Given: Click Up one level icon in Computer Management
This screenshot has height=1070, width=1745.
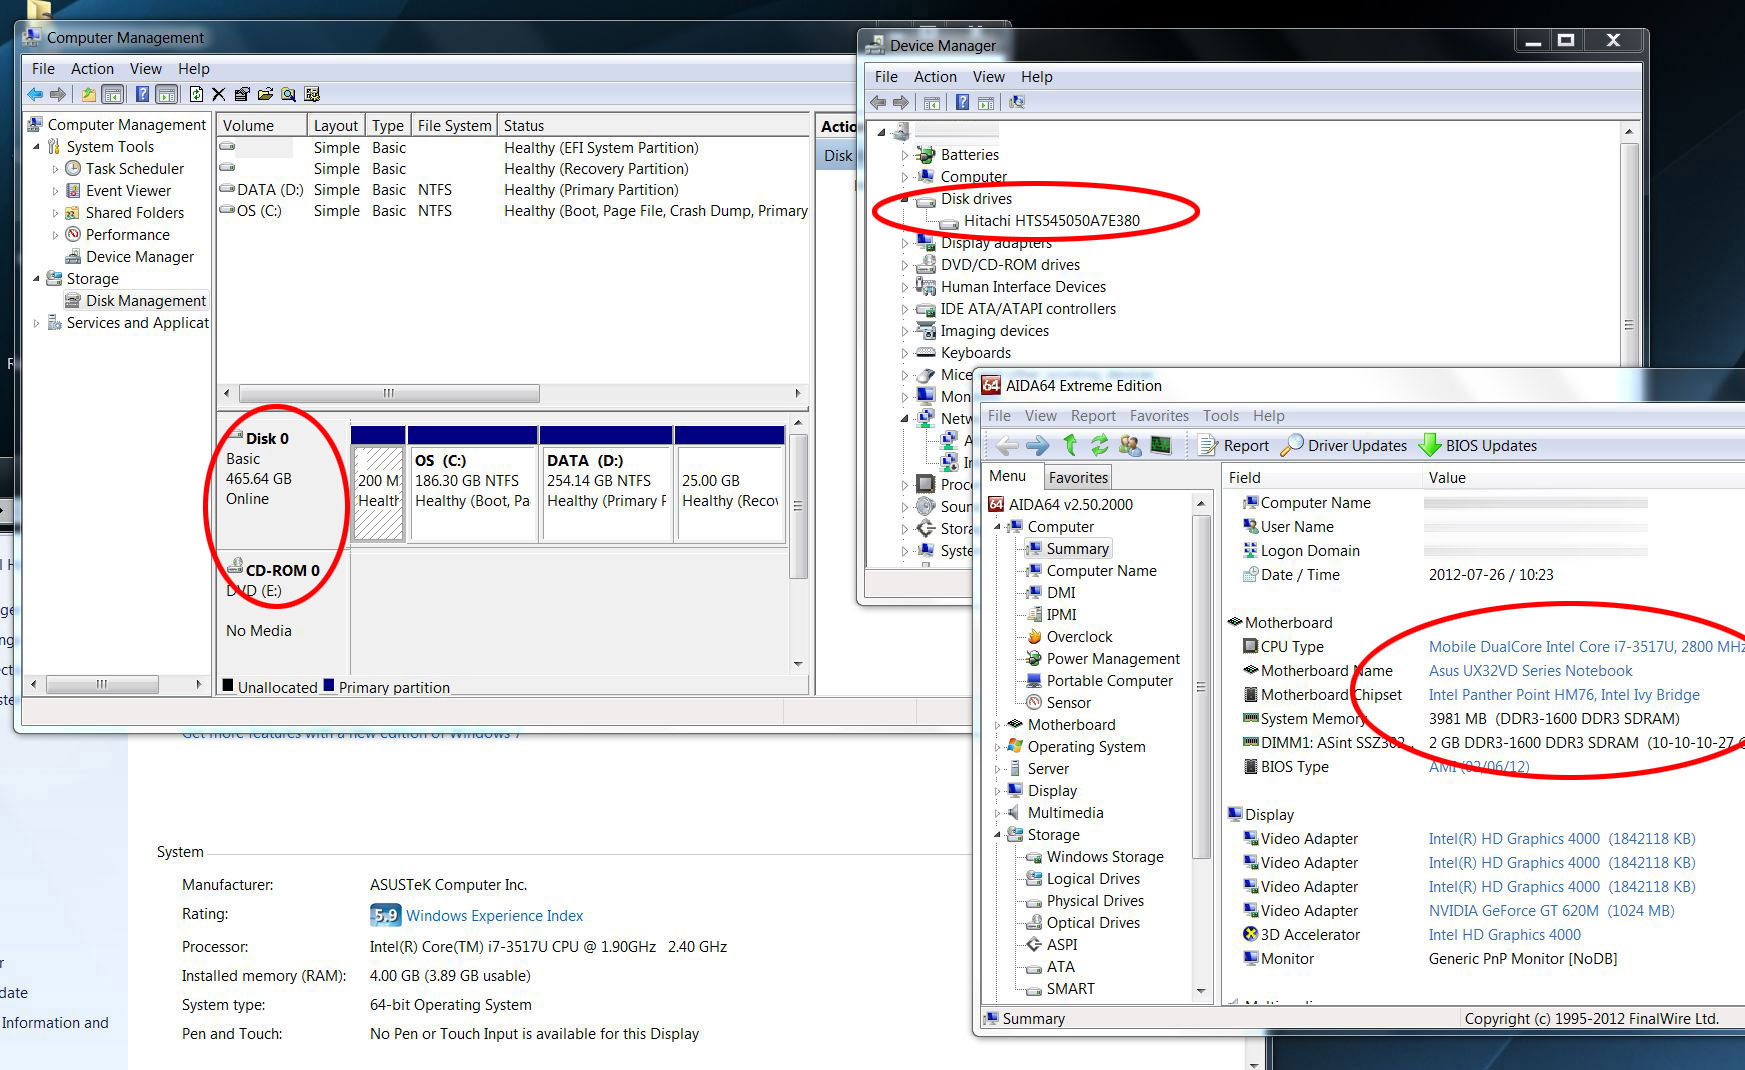Looking at the screenshot, I should pos(89,94).
